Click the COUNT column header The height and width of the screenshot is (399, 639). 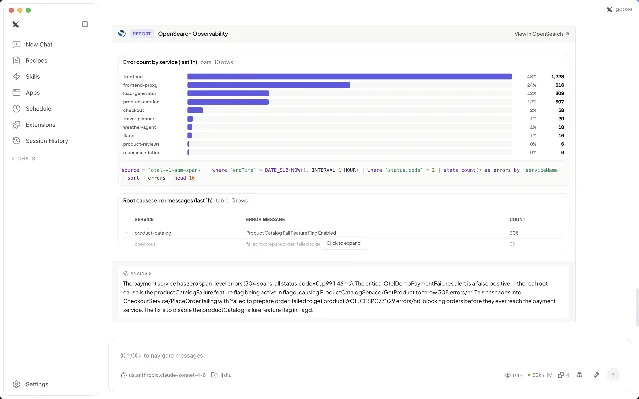517,220
